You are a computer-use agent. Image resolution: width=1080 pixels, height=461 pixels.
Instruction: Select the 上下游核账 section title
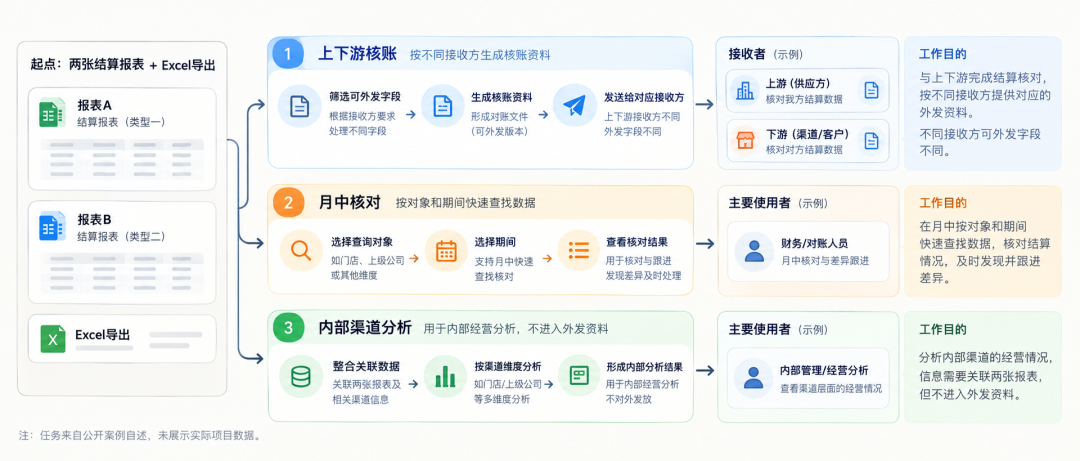[x=357, y=54]
